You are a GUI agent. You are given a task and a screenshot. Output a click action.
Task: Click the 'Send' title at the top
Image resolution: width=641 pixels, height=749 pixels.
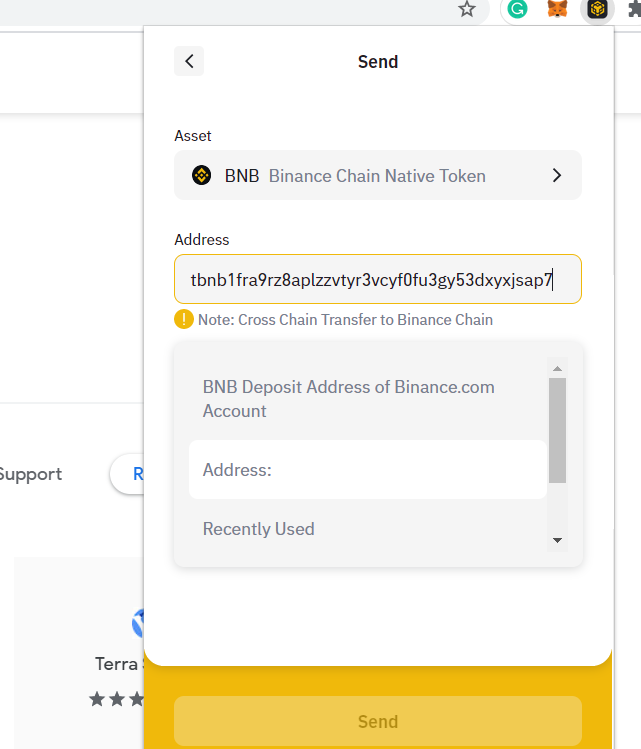pos(378,62)
